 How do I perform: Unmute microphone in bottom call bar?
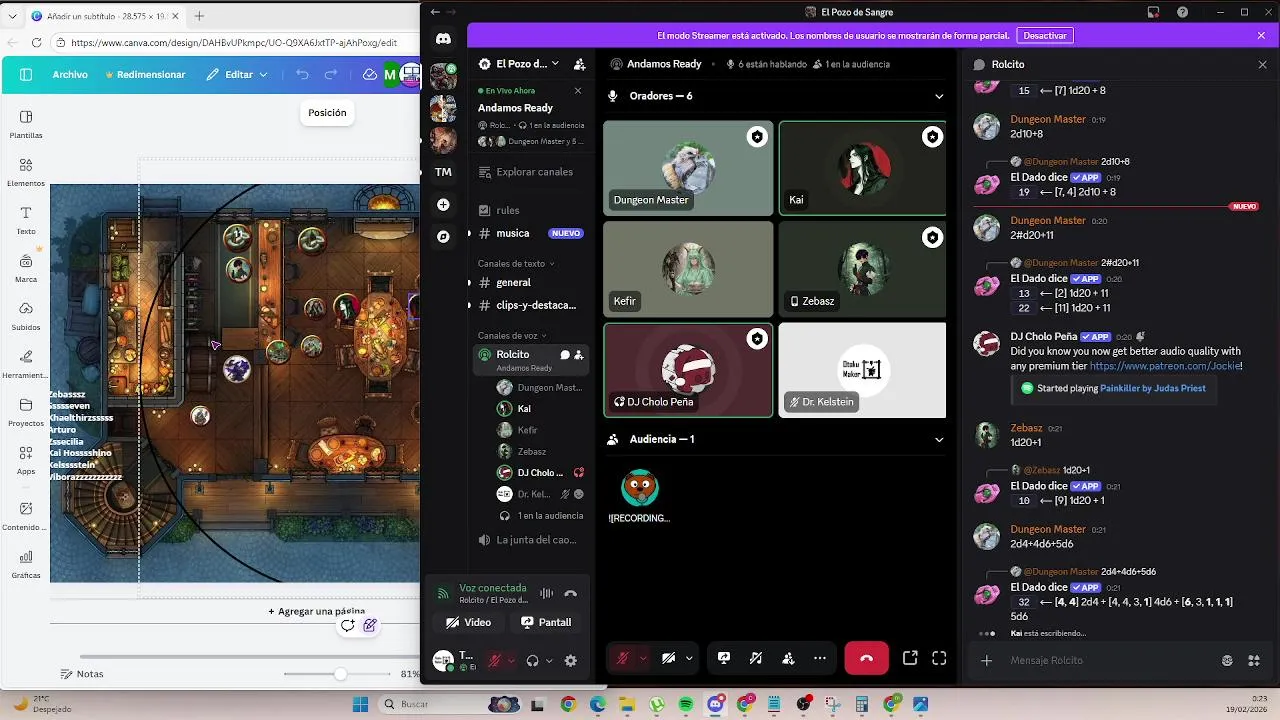(622, 658)
